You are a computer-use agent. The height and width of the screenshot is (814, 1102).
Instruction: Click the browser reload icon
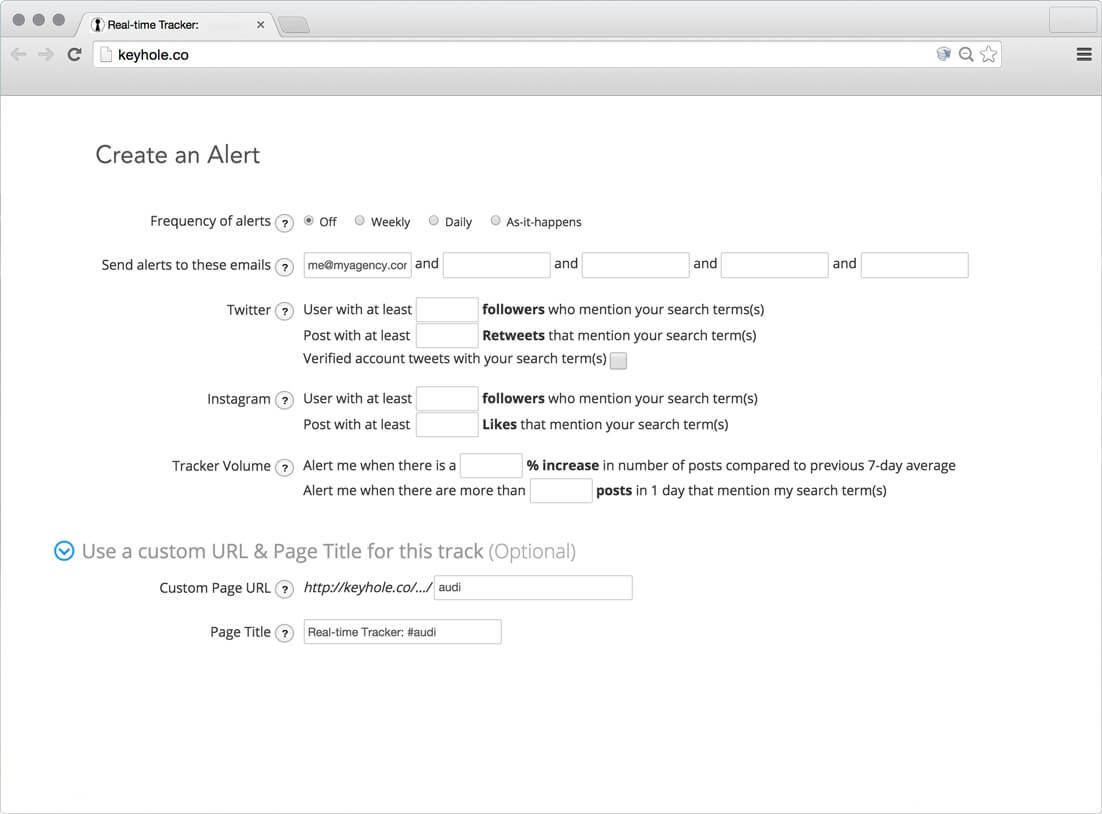pyautogui.click(x=74, y=54)
